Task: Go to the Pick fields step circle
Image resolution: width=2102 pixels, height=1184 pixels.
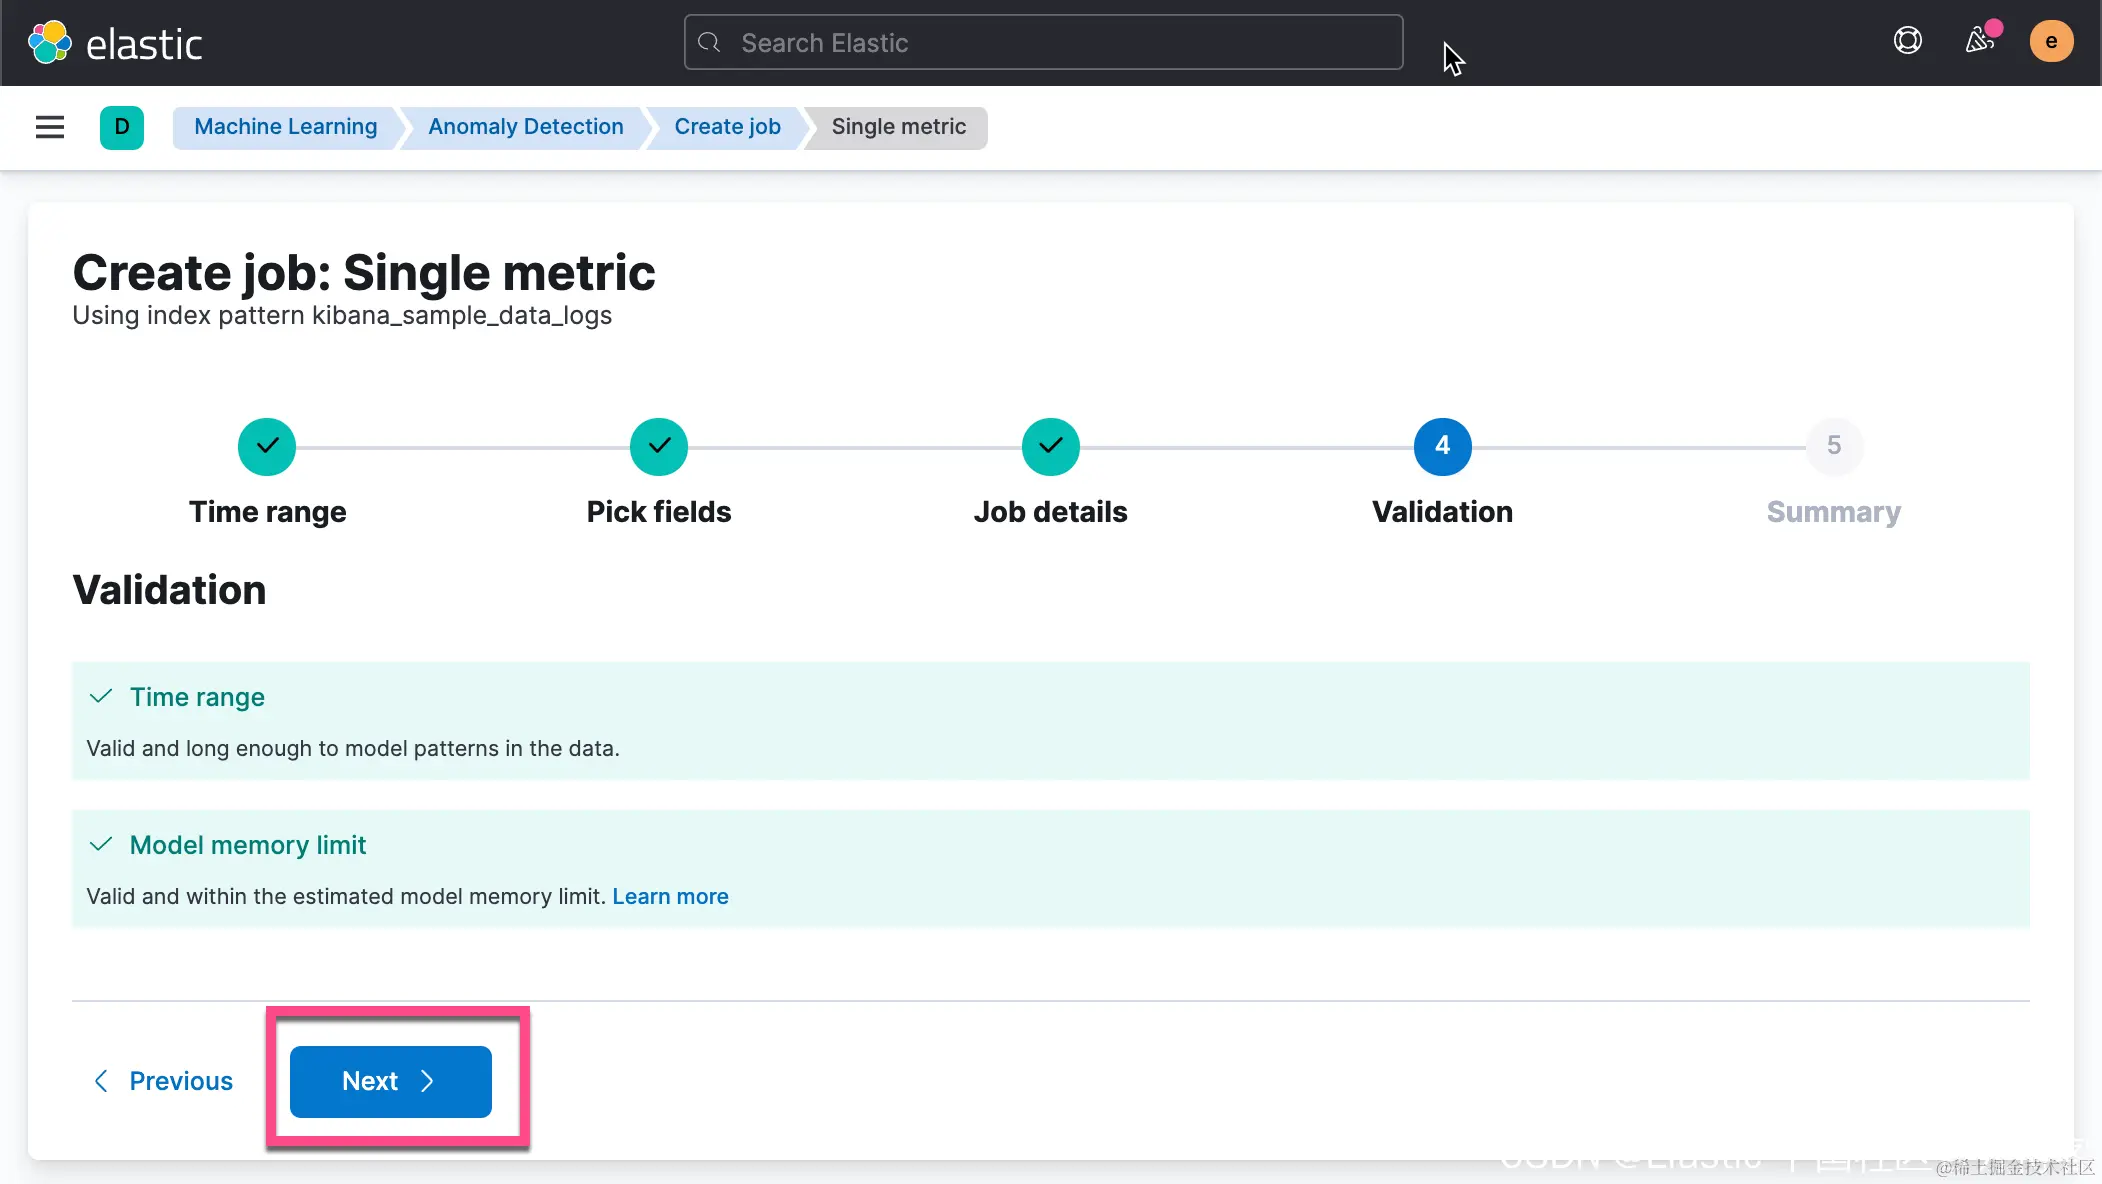Action: click(659, 446)
